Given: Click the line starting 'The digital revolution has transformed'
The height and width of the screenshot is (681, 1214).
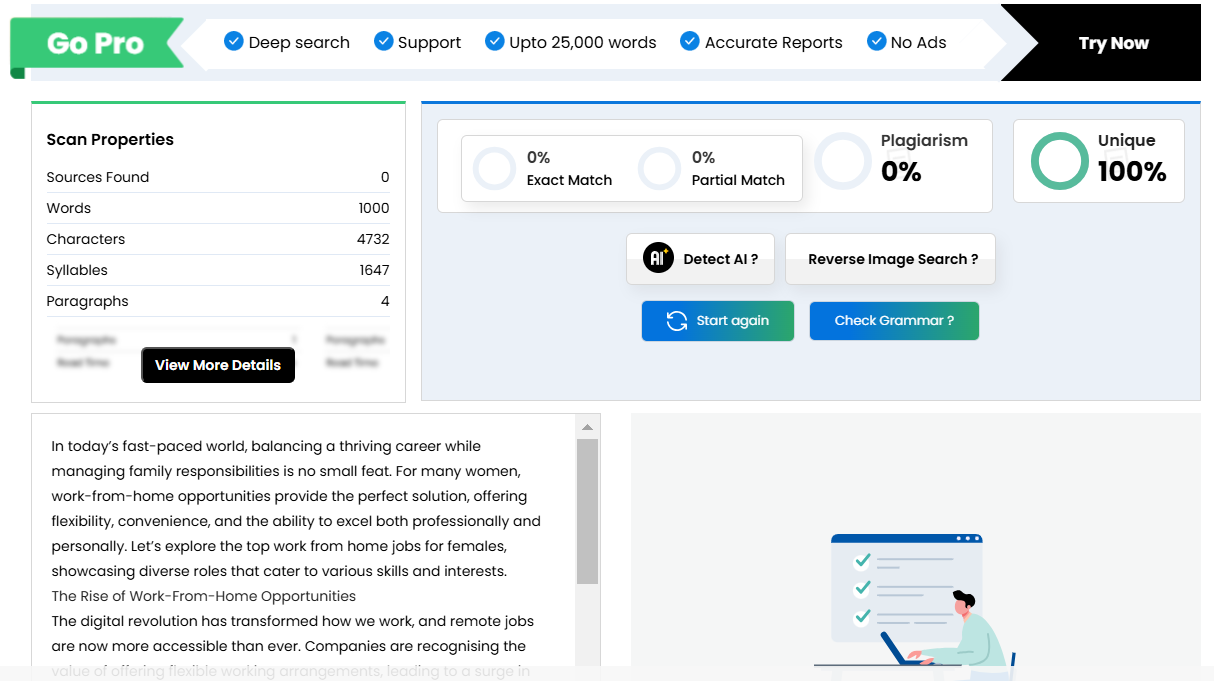Looking at the screenshot, I should tap(292, 621).
